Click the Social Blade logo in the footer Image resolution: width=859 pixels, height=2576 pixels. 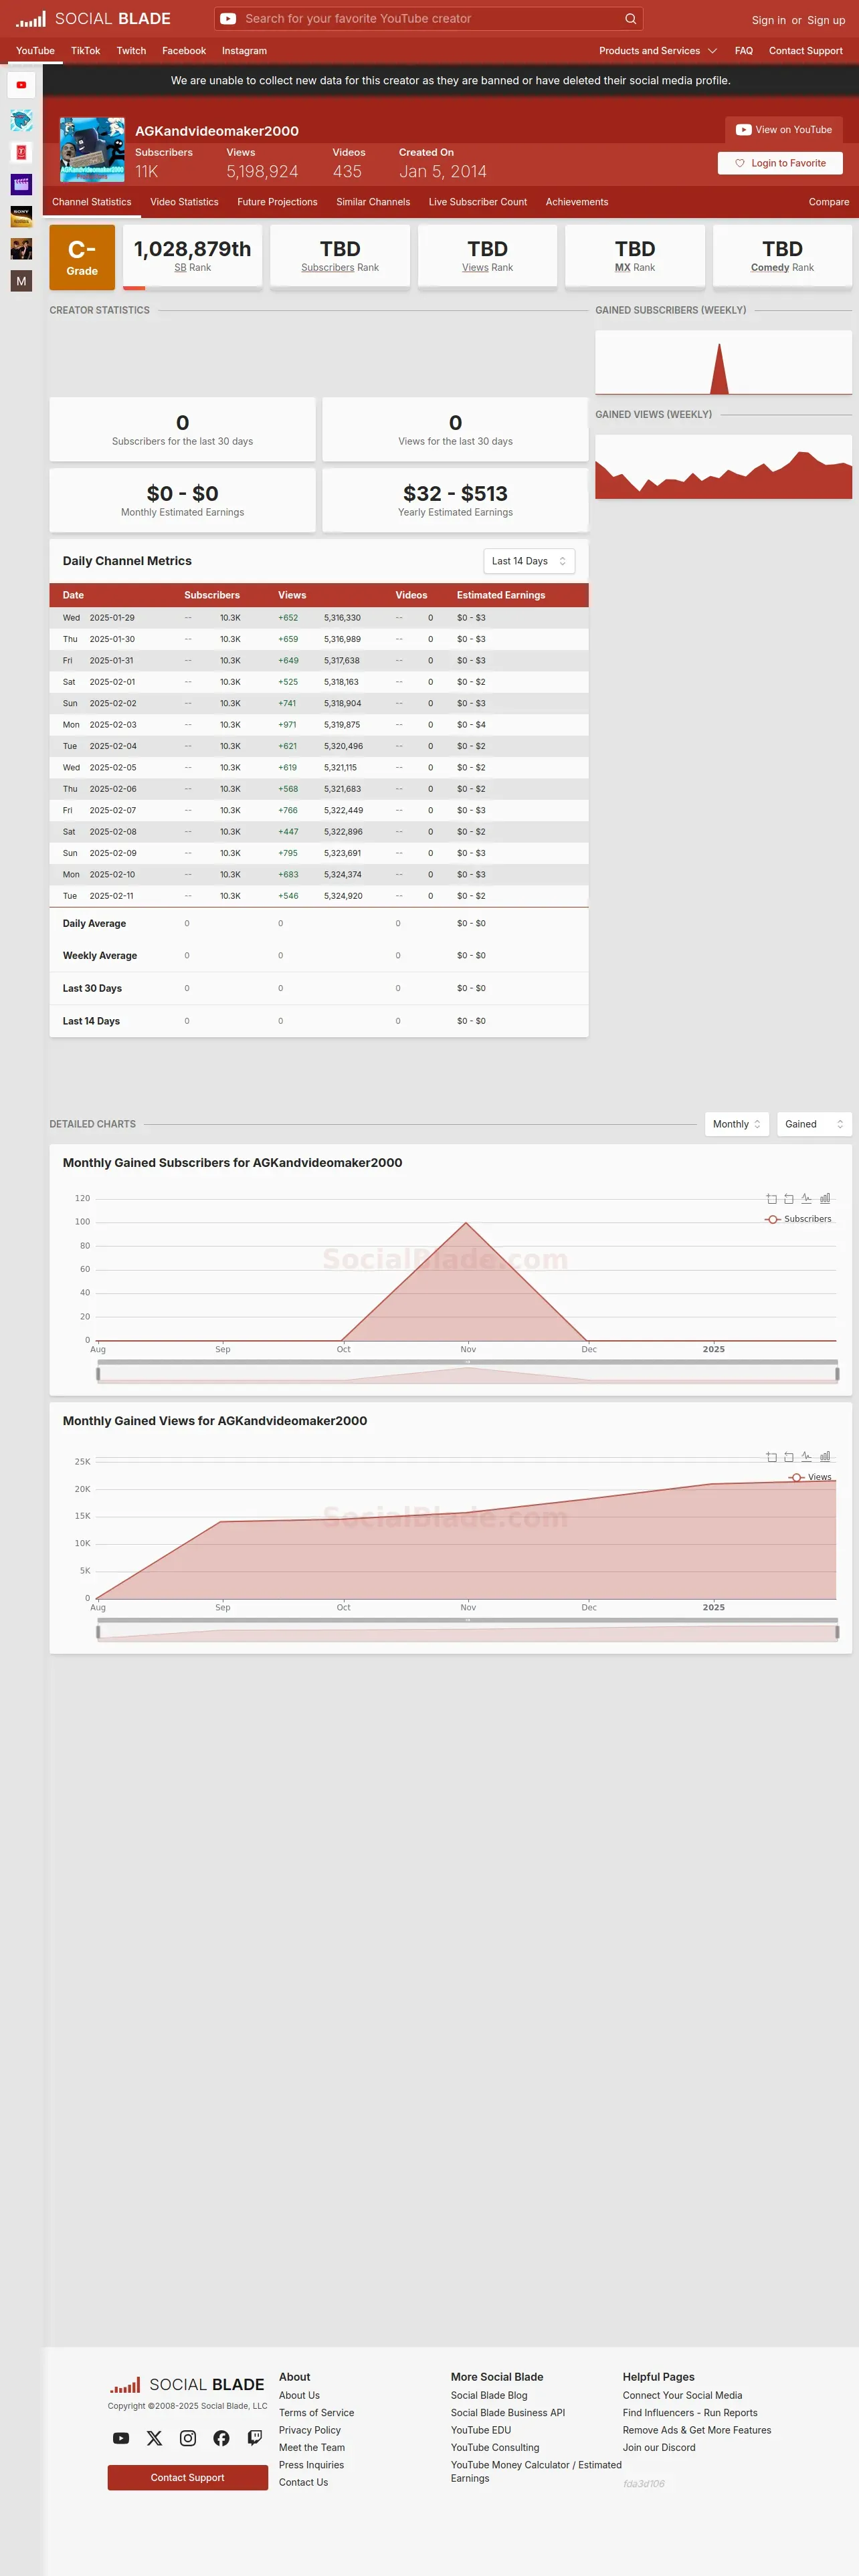point(187,2385)
